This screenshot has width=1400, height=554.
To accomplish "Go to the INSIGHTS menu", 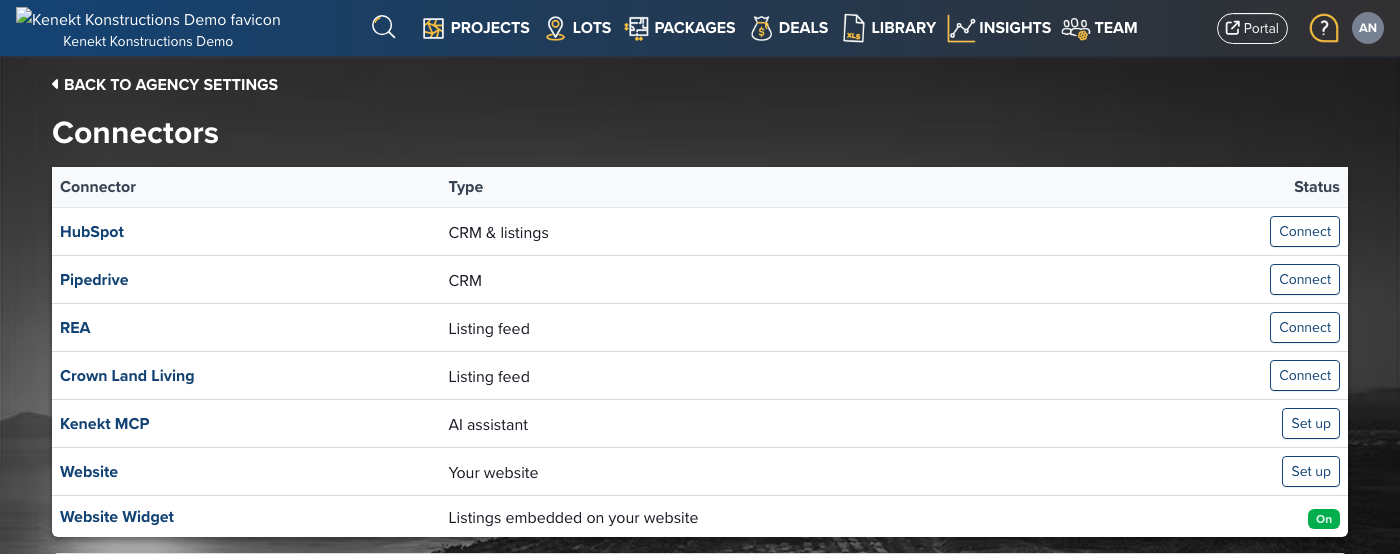I will click(1015, 28).
